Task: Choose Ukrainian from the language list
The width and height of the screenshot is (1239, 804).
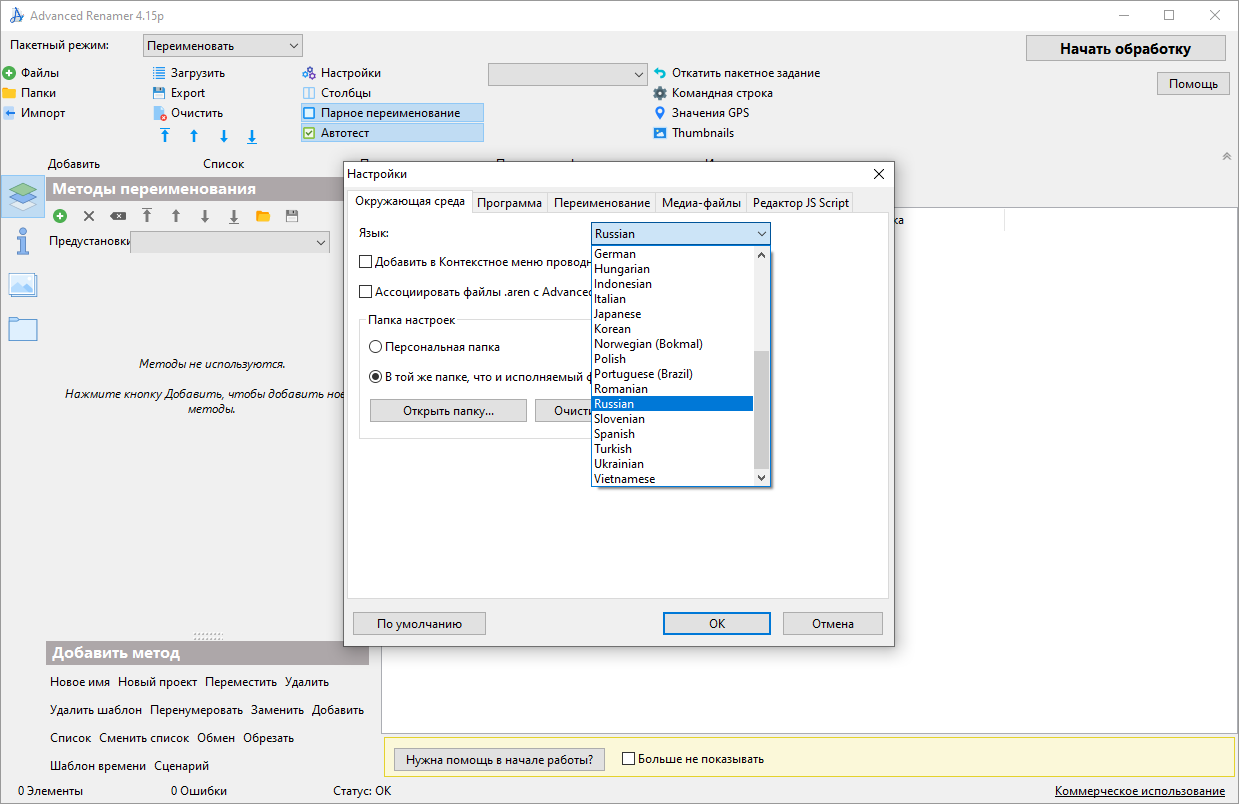Action: (x=619, y=464)
